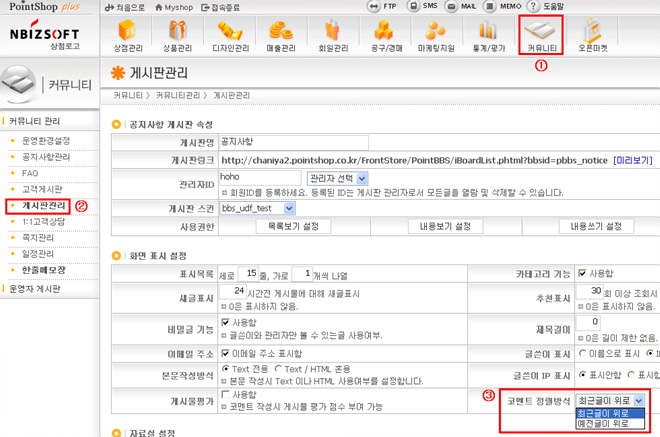This screenshot has width=660, height=437.
Task: Open 공지사항관리 in the left sidebar
Action: pyautogui.click(x=48, y=157)
